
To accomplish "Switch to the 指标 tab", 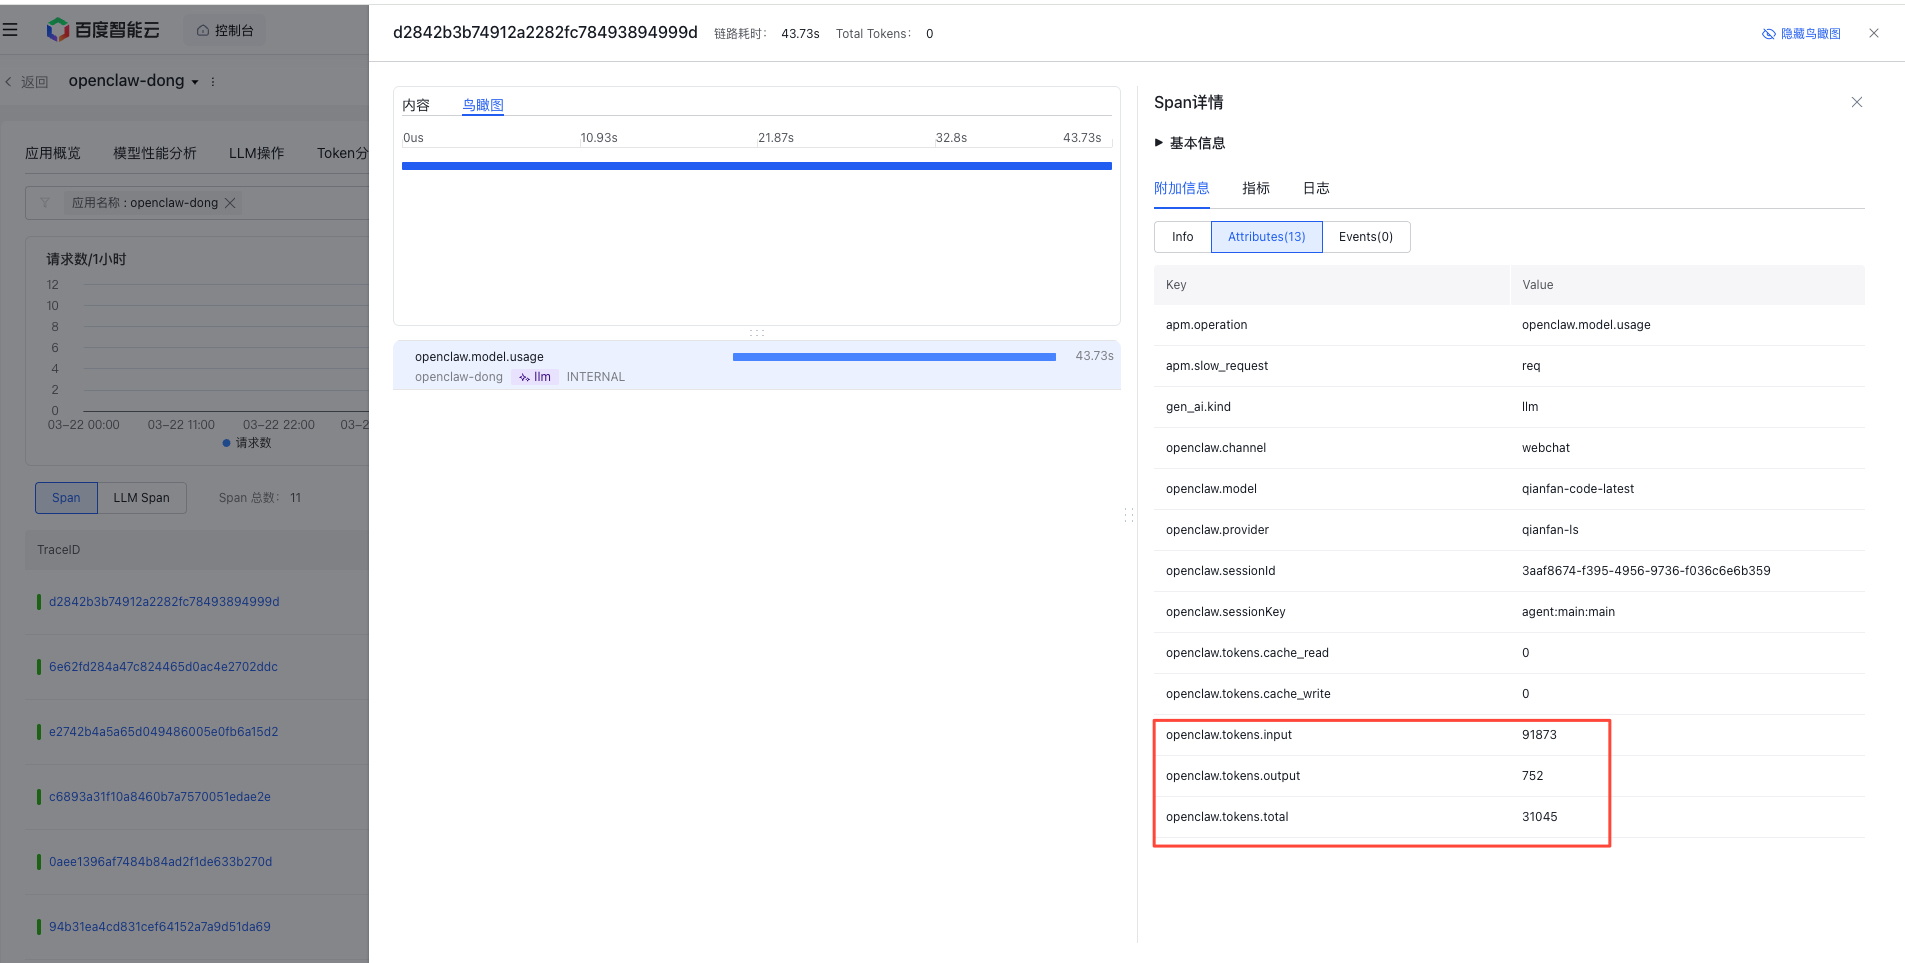I will [x=1255, y=188].
